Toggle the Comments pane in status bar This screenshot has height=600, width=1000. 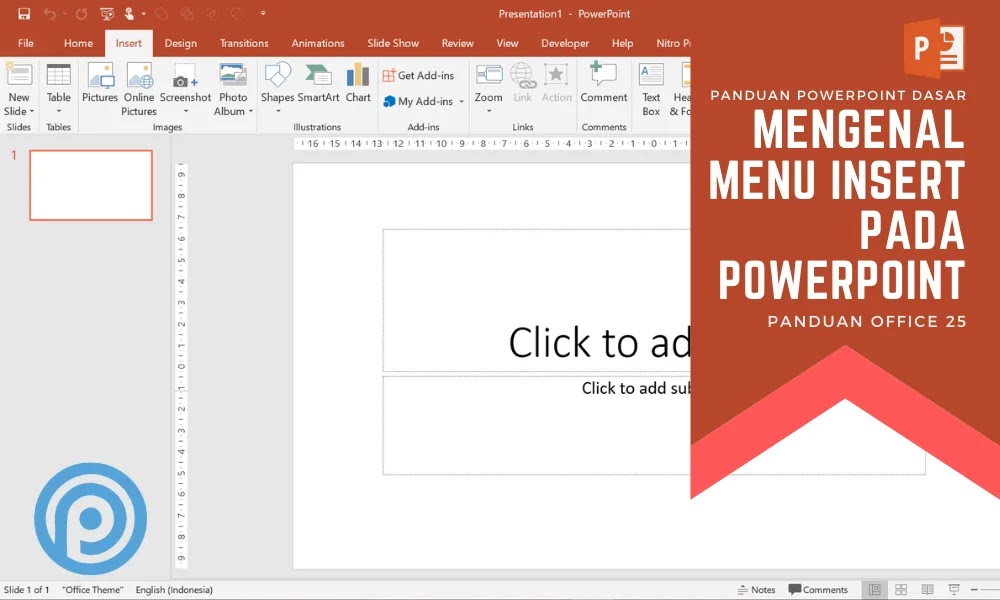coord(818,590)
